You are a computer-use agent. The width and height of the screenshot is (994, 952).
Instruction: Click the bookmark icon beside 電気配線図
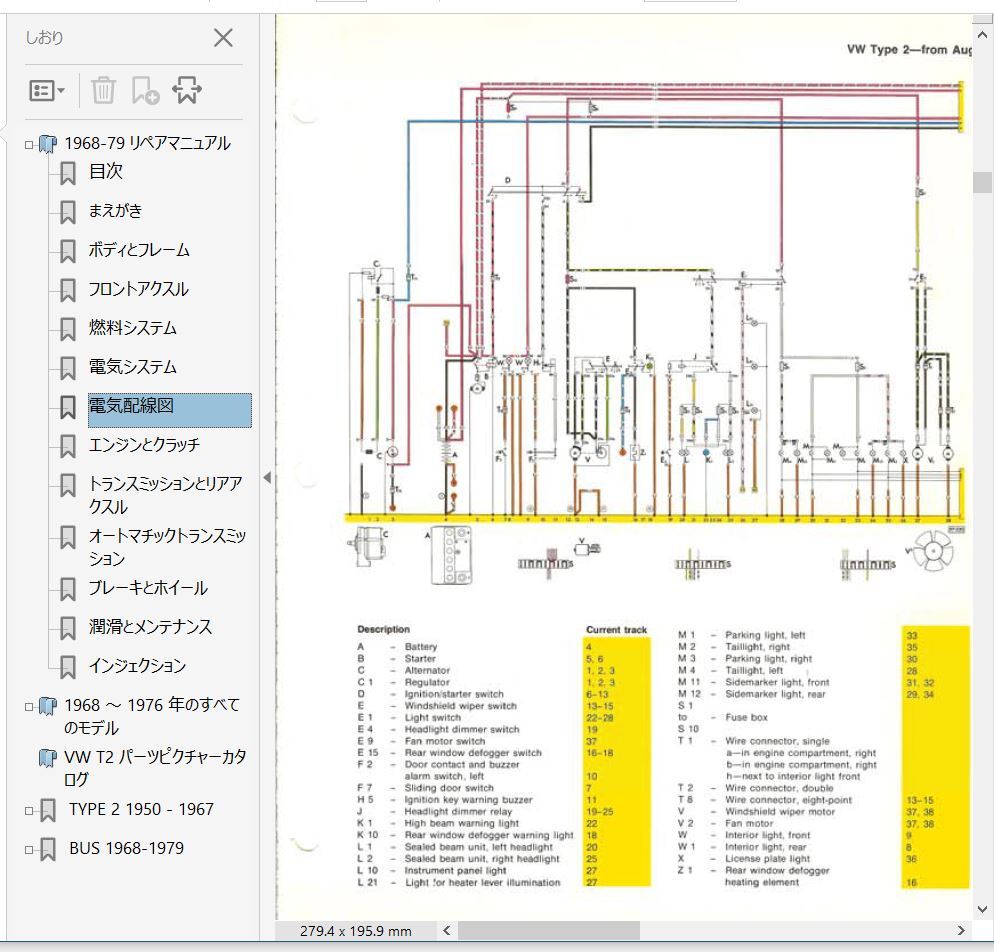coord(68,408)
